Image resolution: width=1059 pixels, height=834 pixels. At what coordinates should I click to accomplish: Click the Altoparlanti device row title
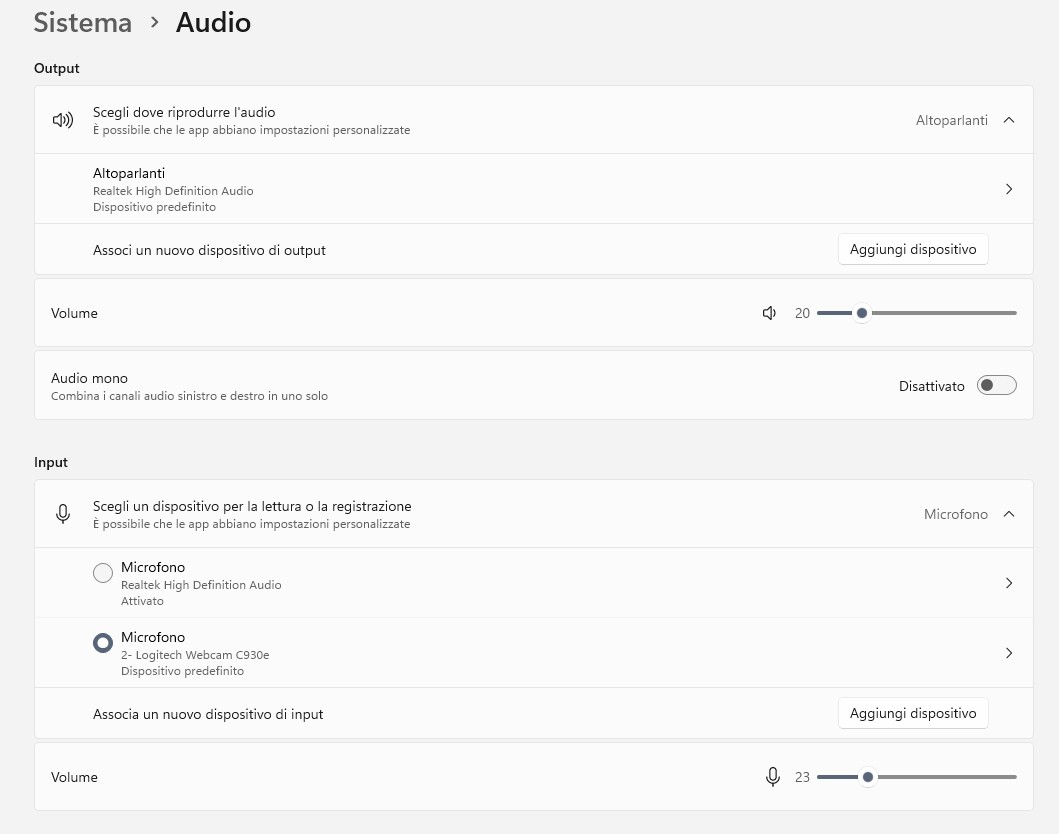pos(129,174)
